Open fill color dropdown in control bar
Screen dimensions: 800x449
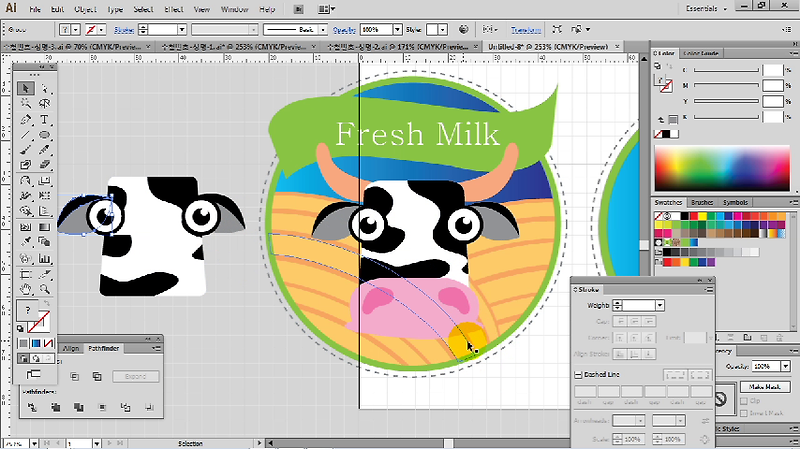(x=76, y=30)
